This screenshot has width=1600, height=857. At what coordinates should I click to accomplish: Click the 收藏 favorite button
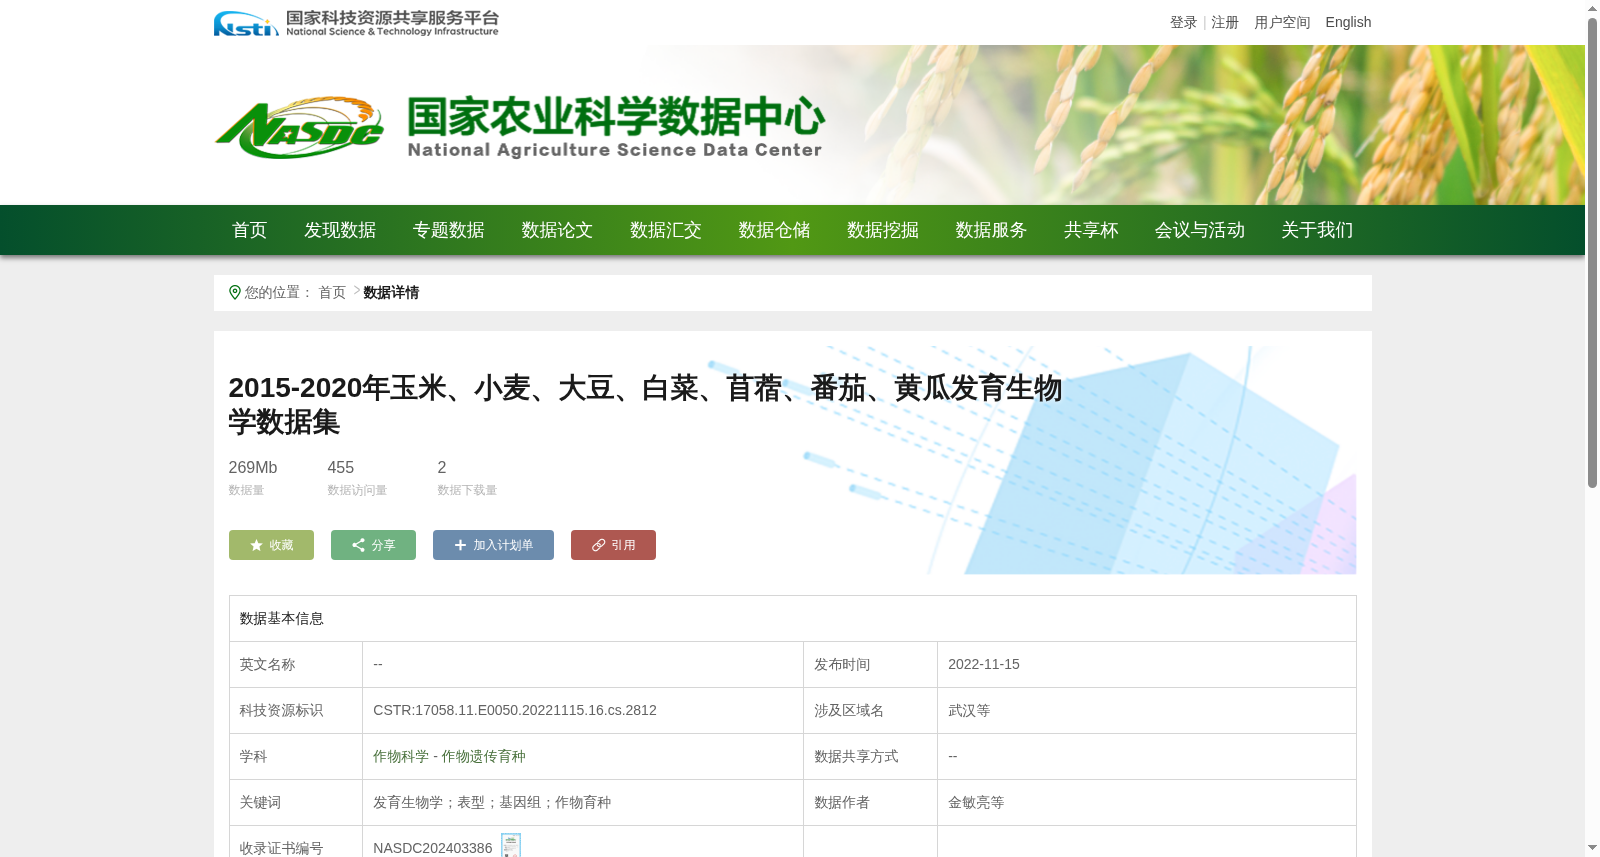(271, 545)
